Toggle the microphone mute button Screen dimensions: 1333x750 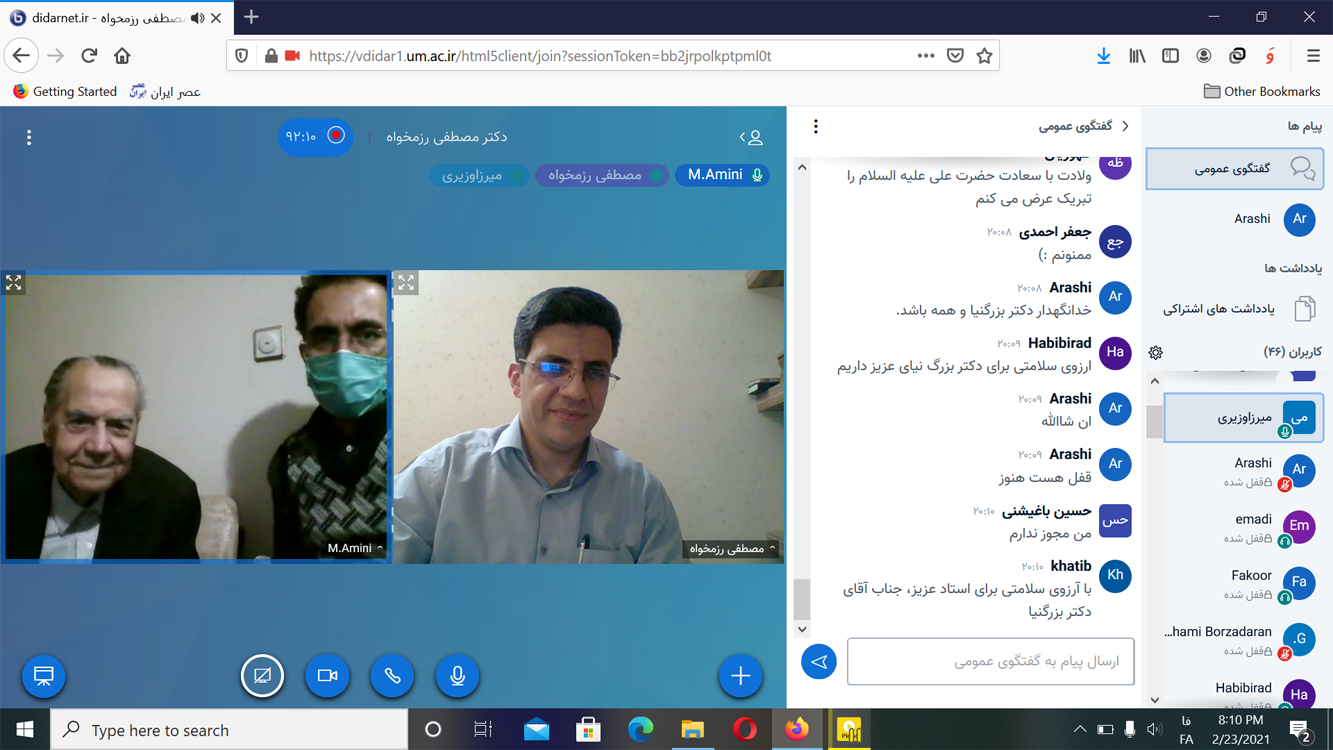point(457,676)
